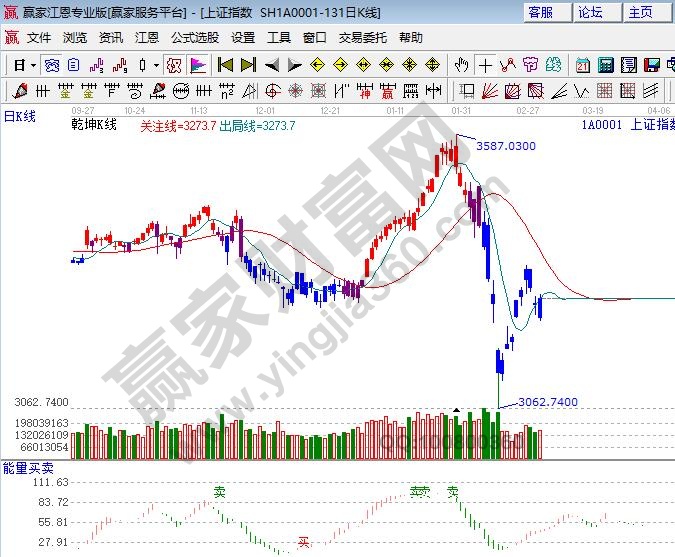
Task: Expand the candlestick chart type dropdown arrow
Action: (x=155, y=65)
